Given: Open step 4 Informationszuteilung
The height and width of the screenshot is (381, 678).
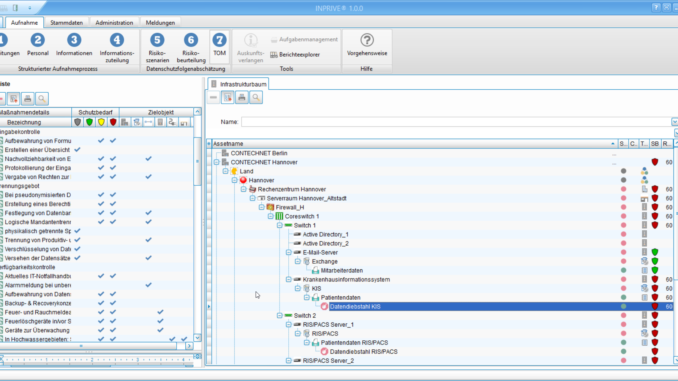Looking at the screenshot, I should tap(117, 48).
